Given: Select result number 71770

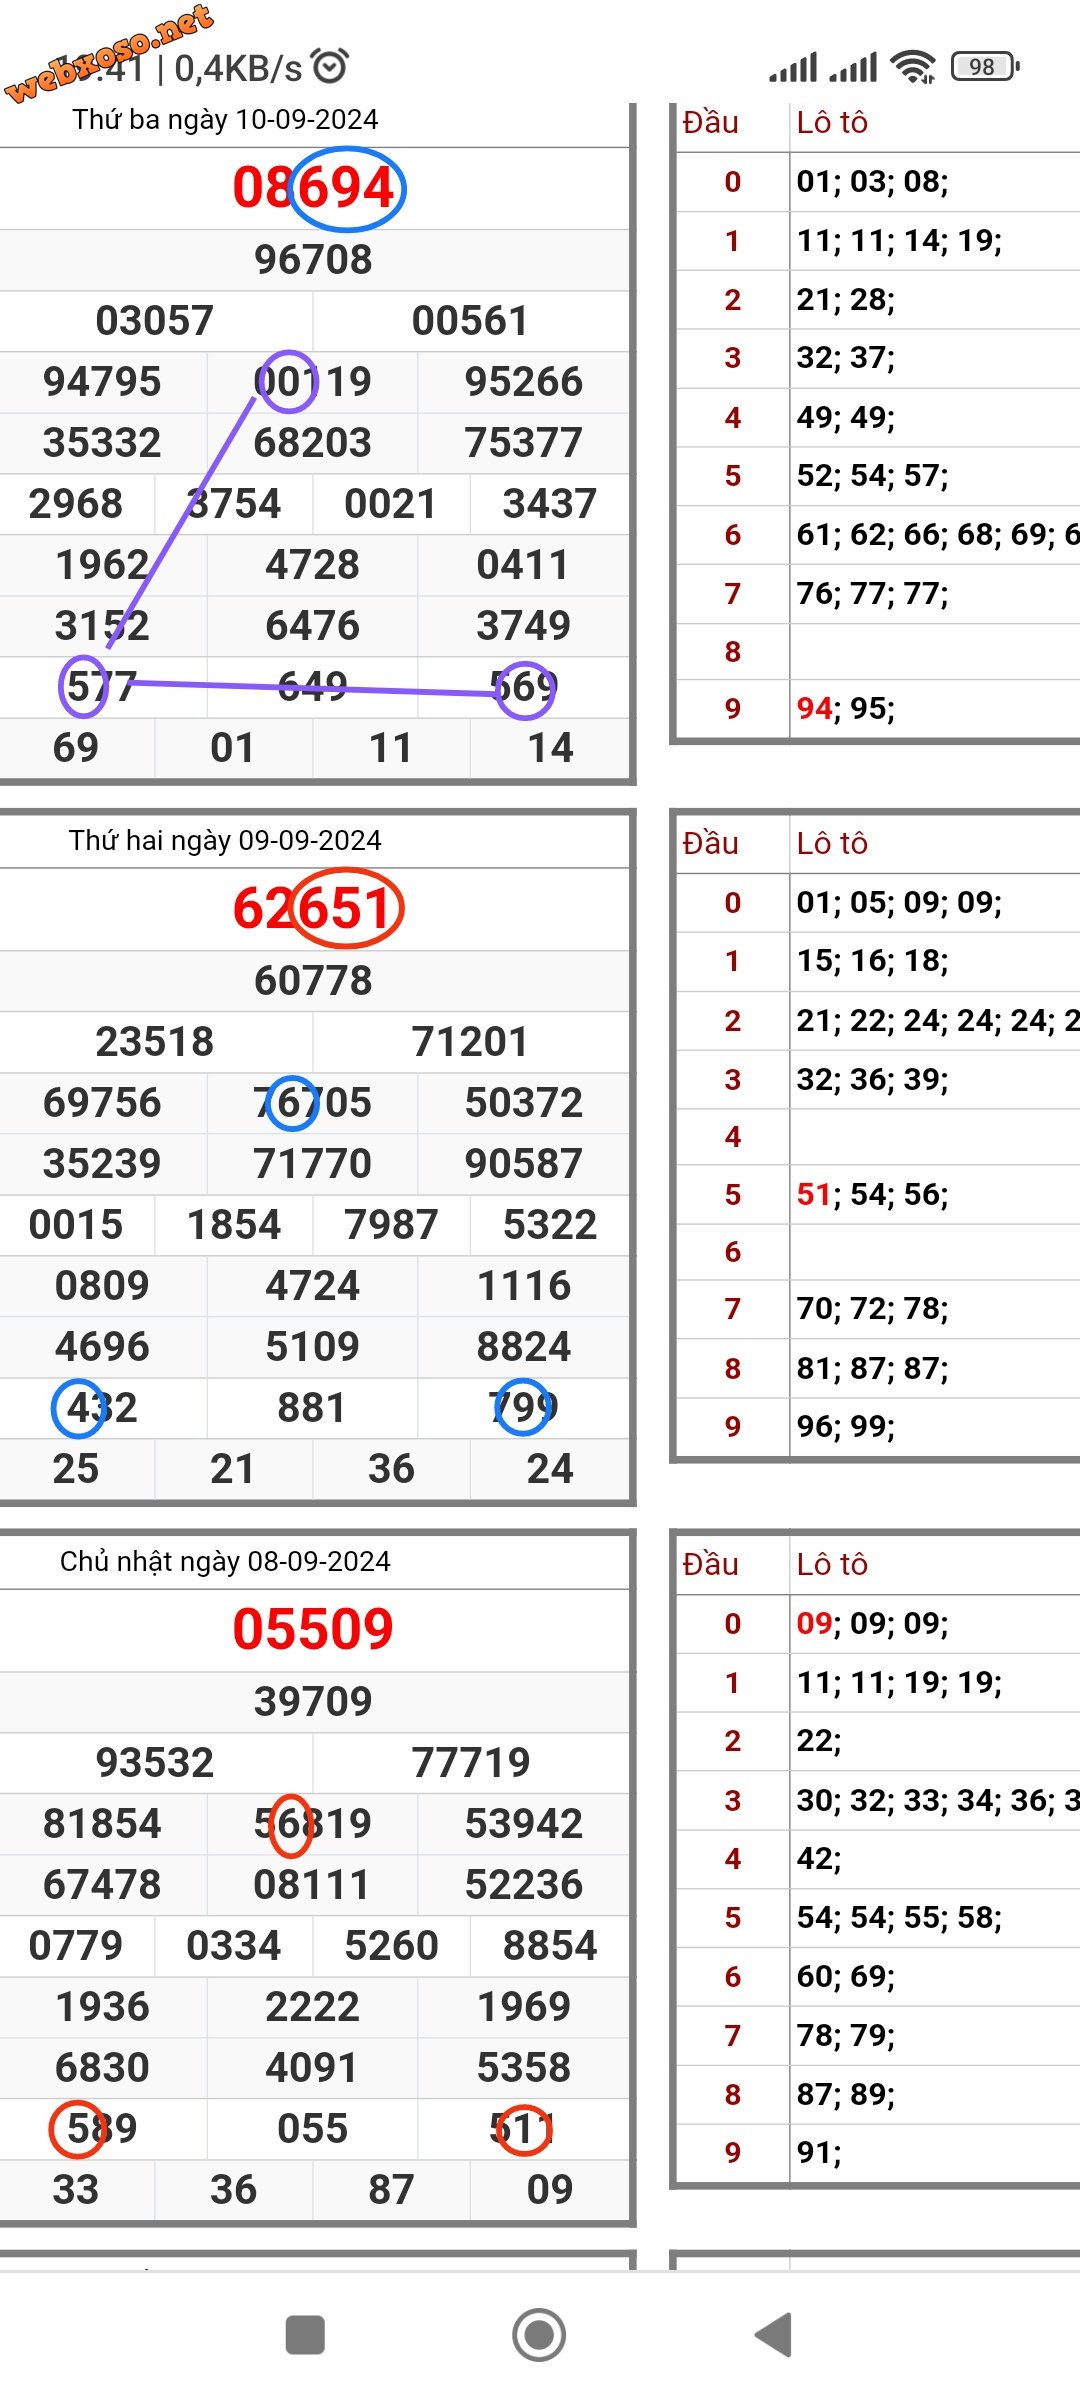Looking at the screenshot, I should [x=313, y=1164].
